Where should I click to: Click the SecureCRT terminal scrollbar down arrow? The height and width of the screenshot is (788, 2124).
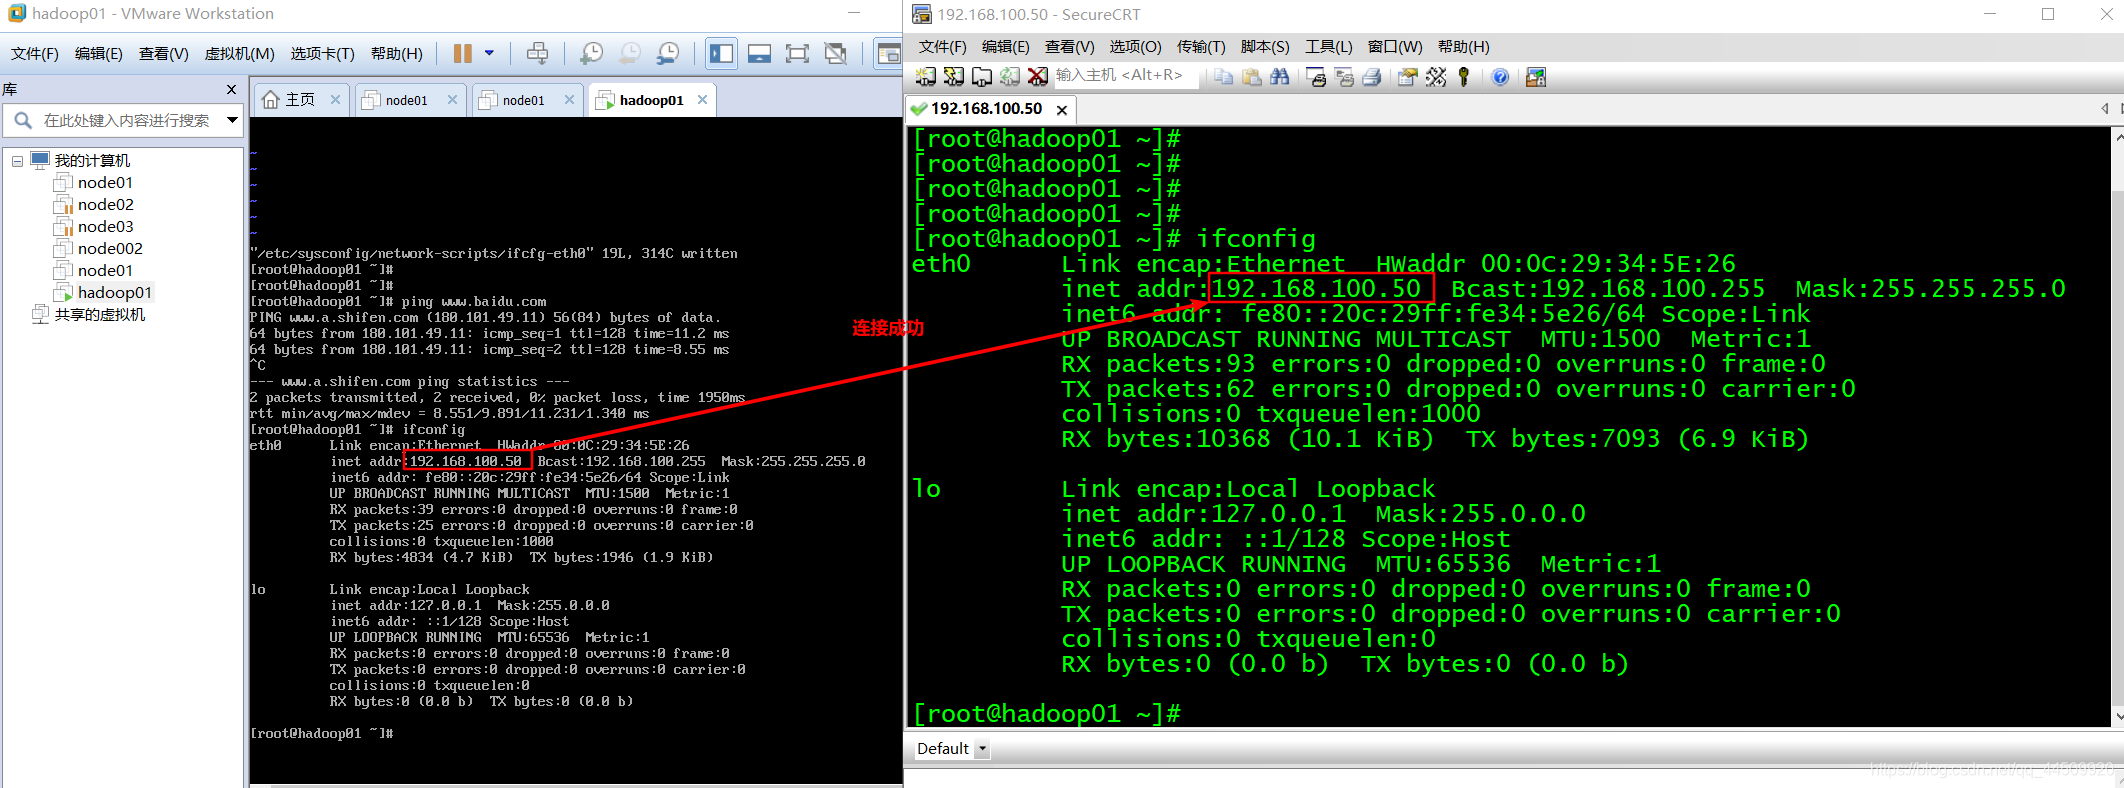2119,716
